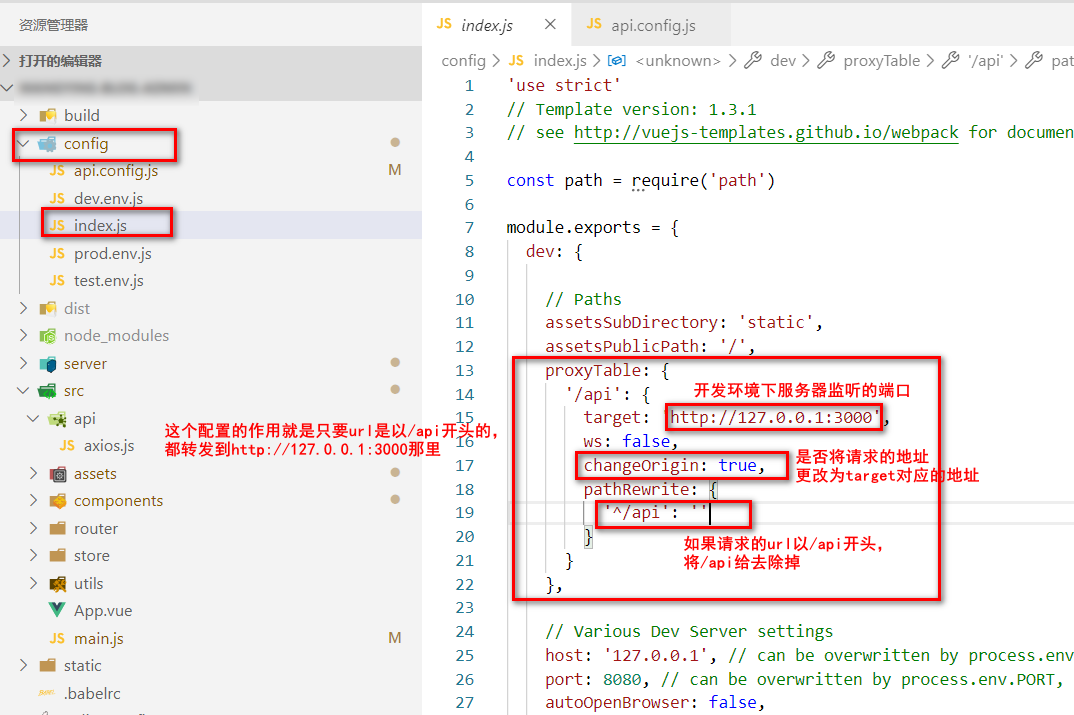Expand the store folder chevron
The image size is (1074, 715).
click(33, 555)
